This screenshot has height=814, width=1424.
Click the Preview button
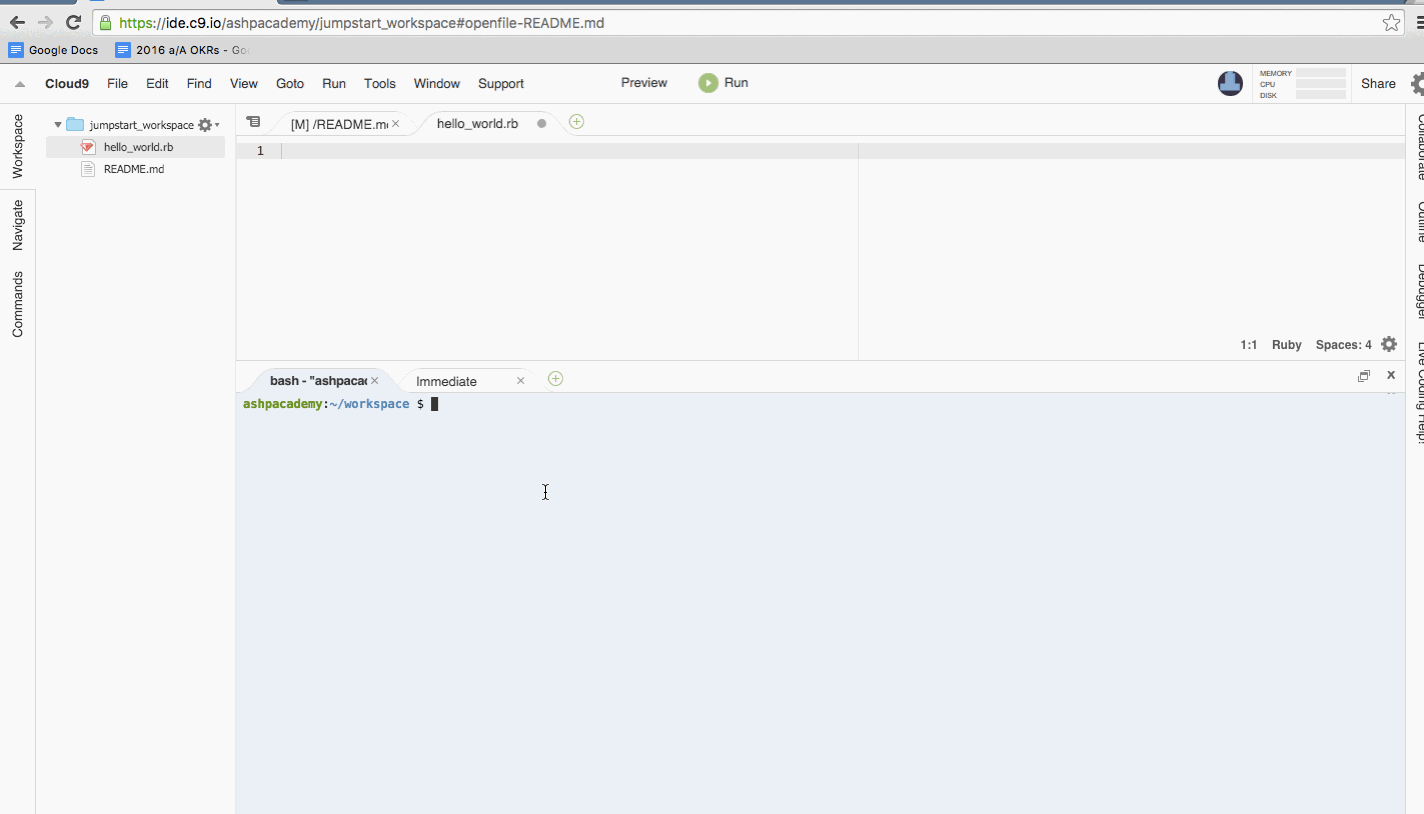[643, 83]
